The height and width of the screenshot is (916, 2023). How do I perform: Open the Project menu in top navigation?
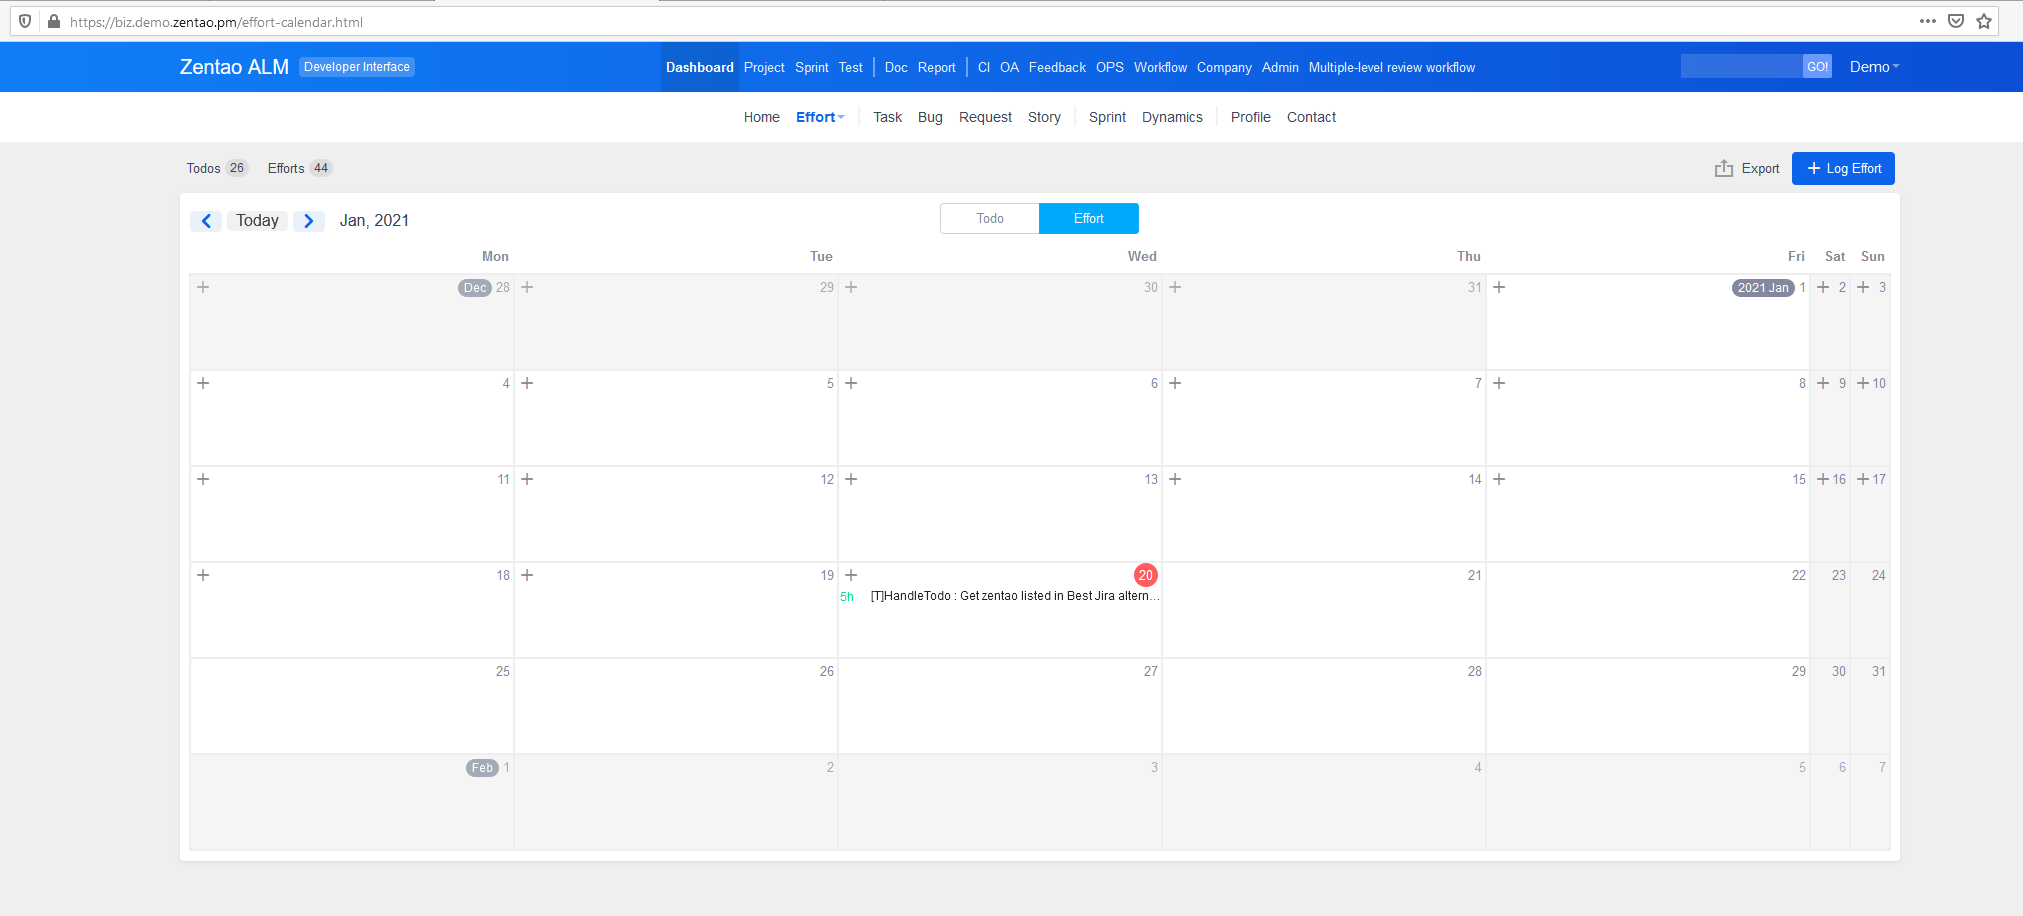764,67
